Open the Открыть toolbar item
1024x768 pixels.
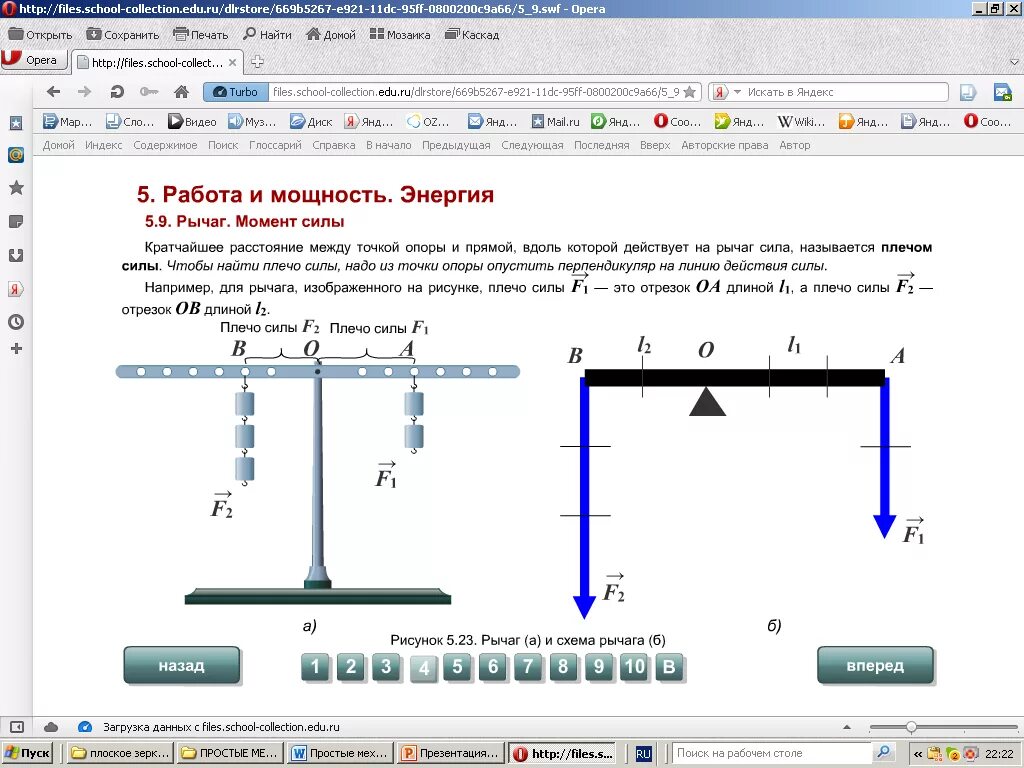click(x=40, y=35)
